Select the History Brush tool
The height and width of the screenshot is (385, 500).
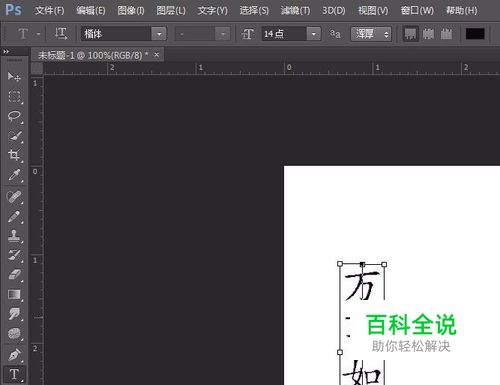tap(14, 255)
